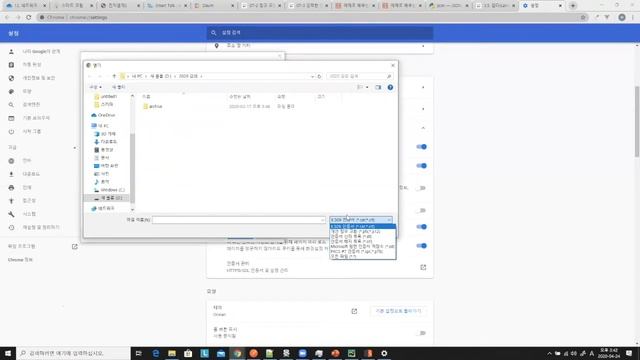640x360 pixels.
Task: Open Extensions external-link icon in sidebar
Action: point(75,247)
